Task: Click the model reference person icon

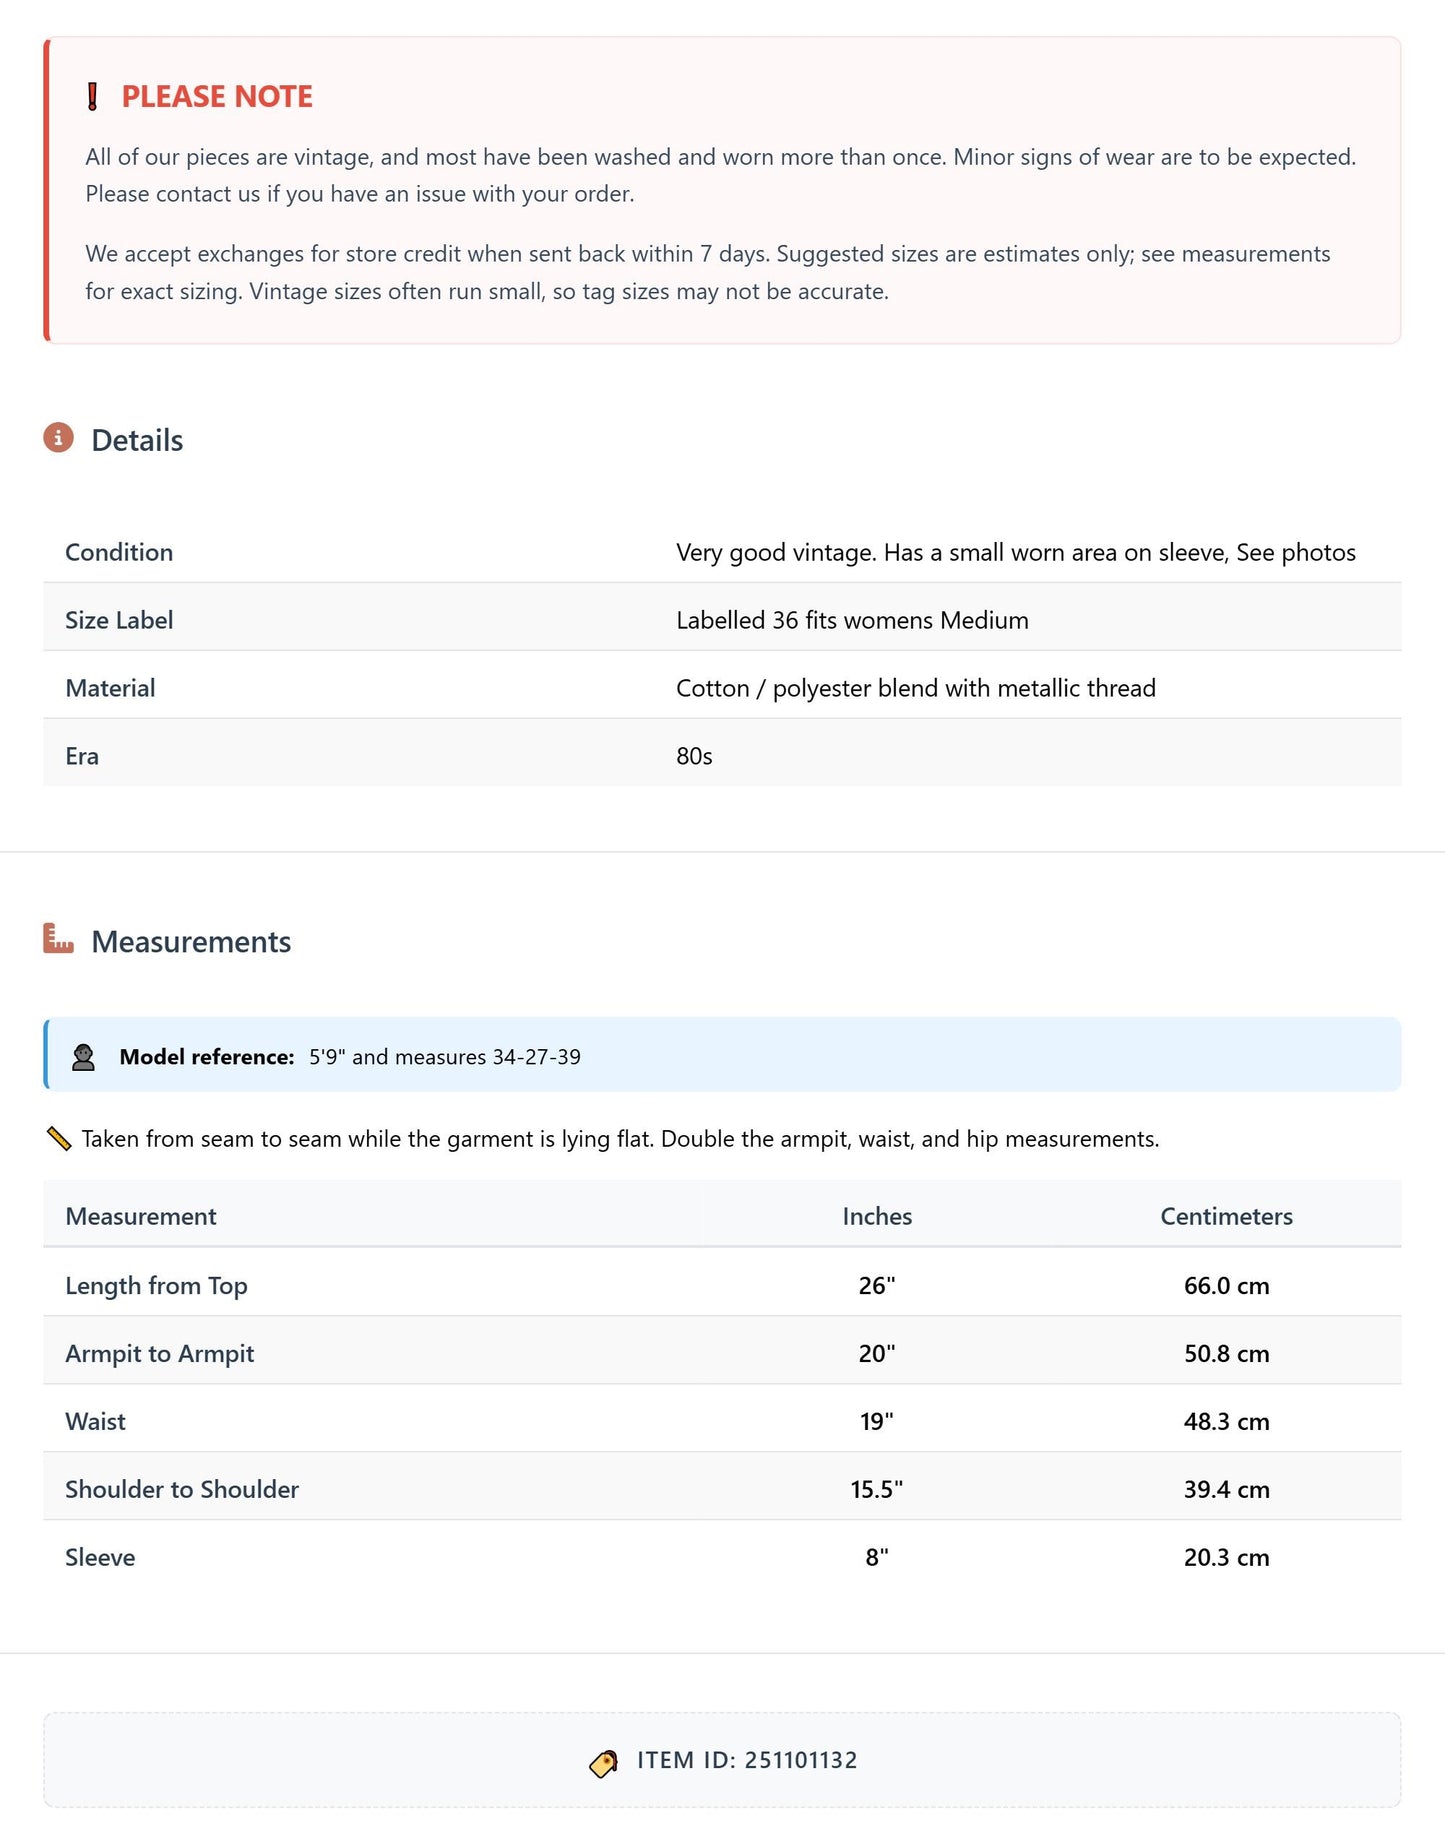Action: [84, 1057]
